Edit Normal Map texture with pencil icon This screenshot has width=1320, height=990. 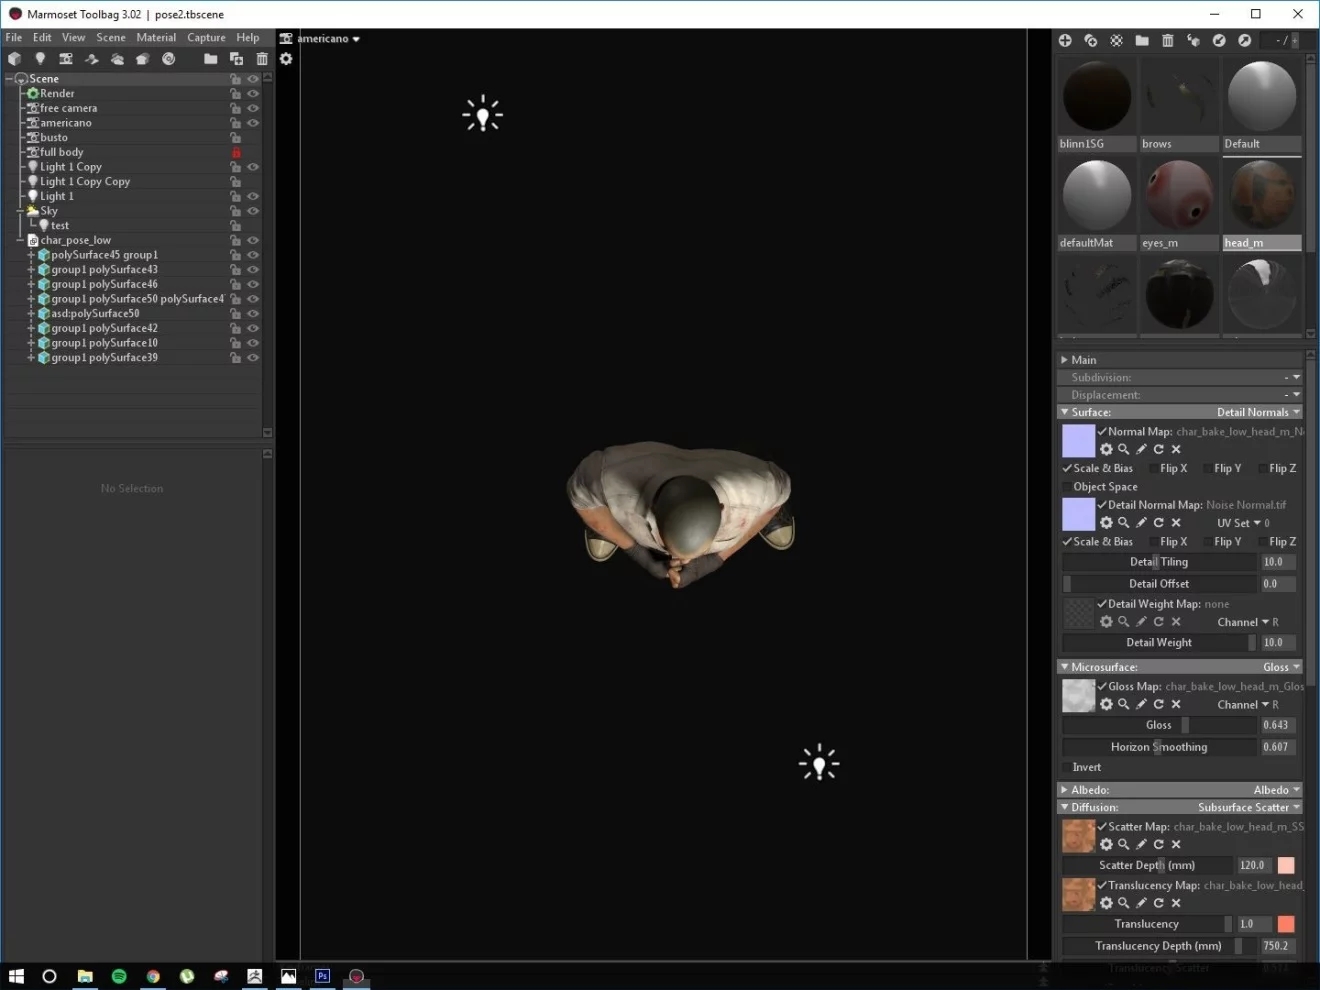tap(1141, 450)
